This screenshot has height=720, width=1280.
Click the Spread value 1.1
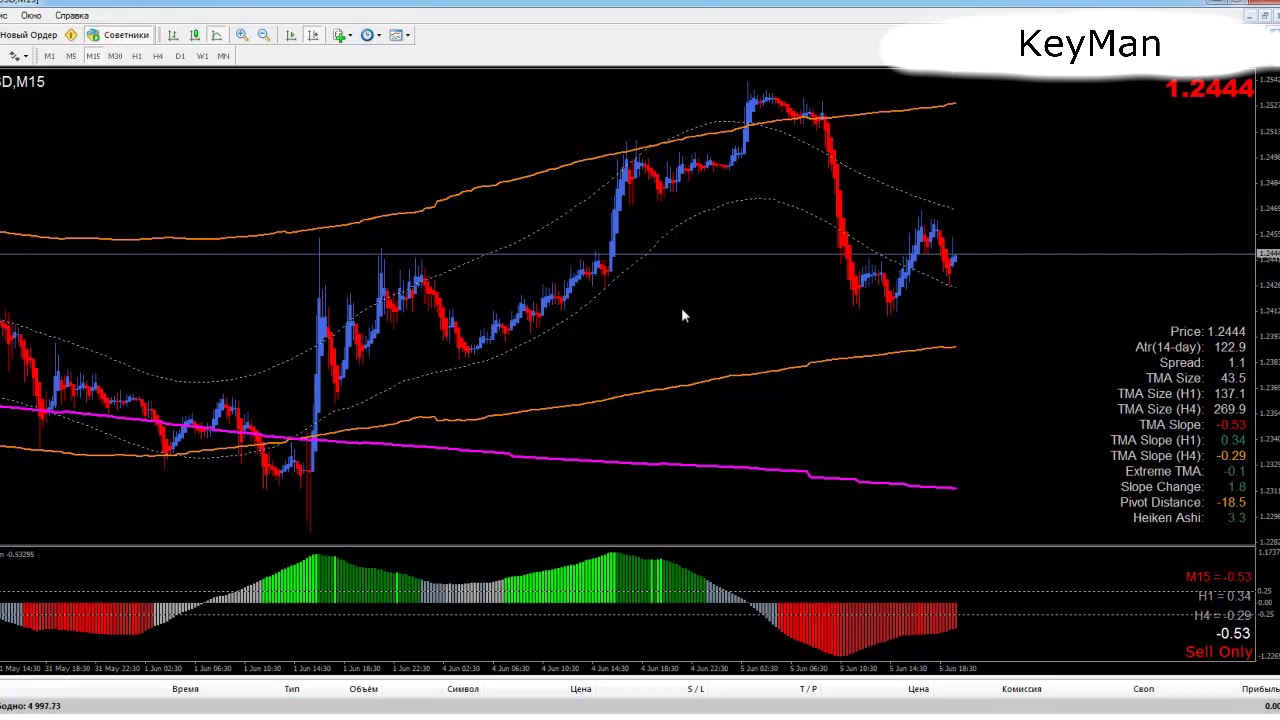[1237, 363]
